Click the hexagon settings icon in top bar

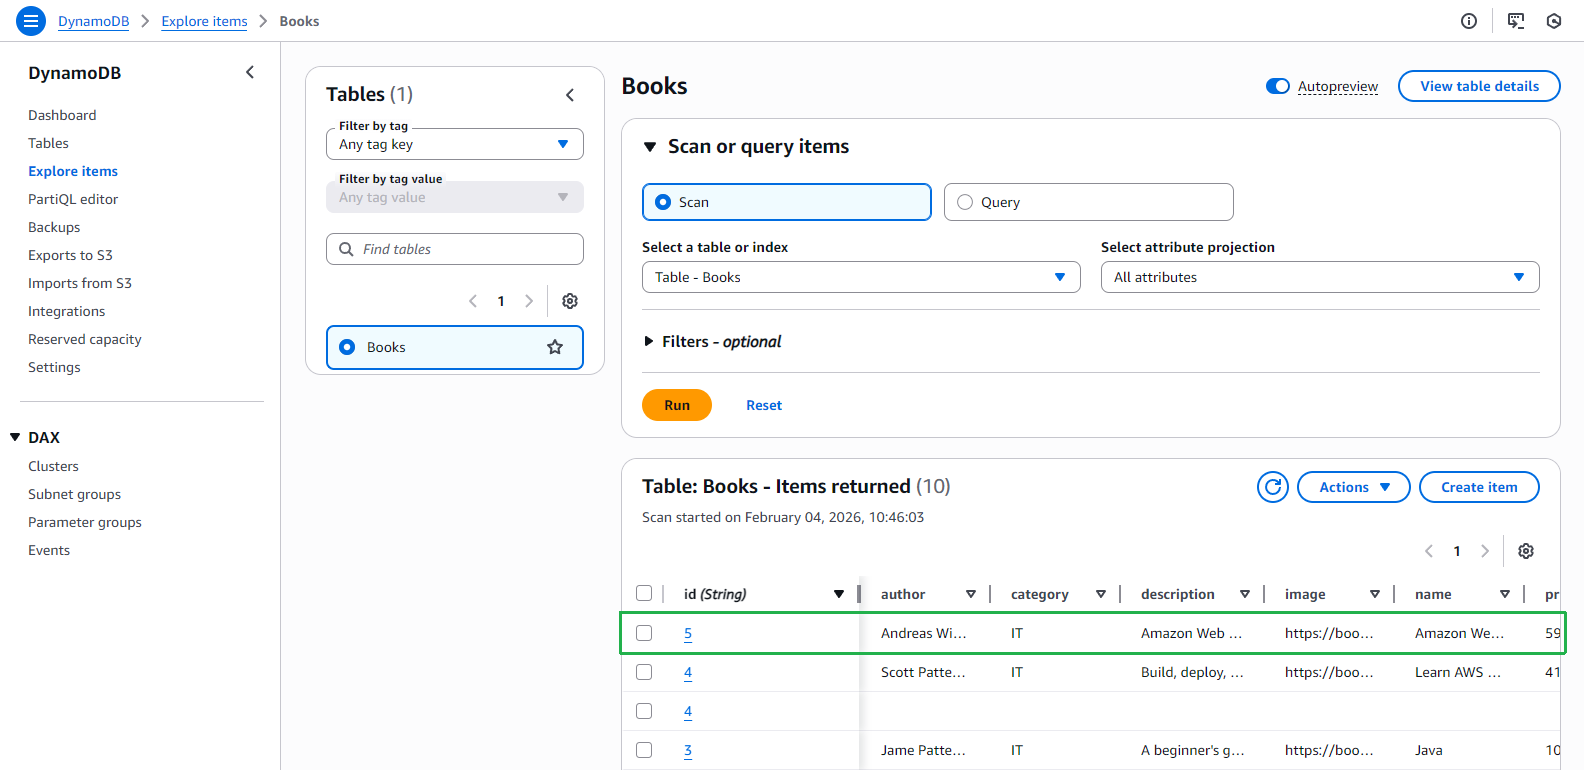[1554, 21]
